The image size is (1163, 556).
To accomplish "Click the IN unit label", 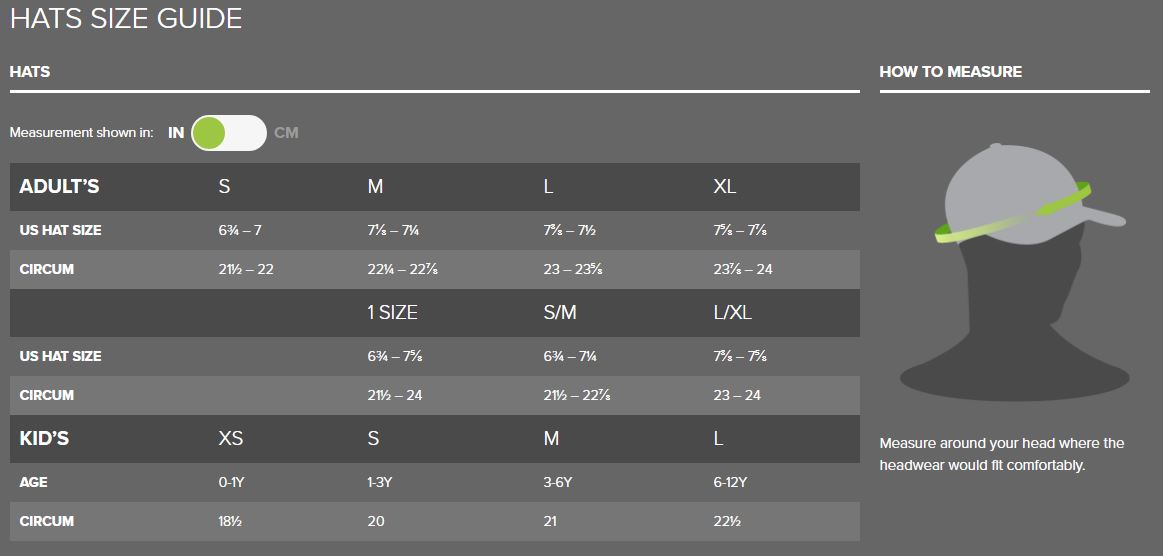I will pyautogui.click(x=176, y=133).
